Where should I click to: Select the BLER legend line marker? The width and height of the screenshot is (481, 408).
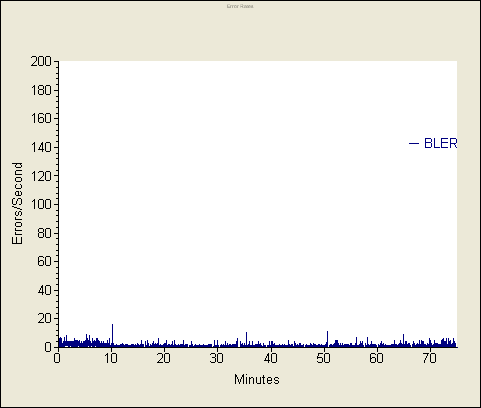coord(414,143)
